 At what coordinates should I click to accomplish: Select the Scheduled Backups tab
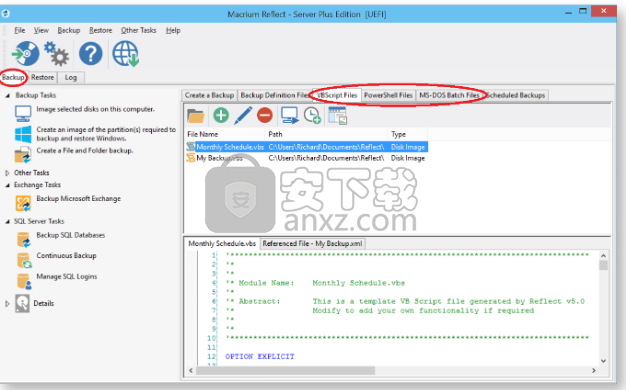click(x=515, y=95)
